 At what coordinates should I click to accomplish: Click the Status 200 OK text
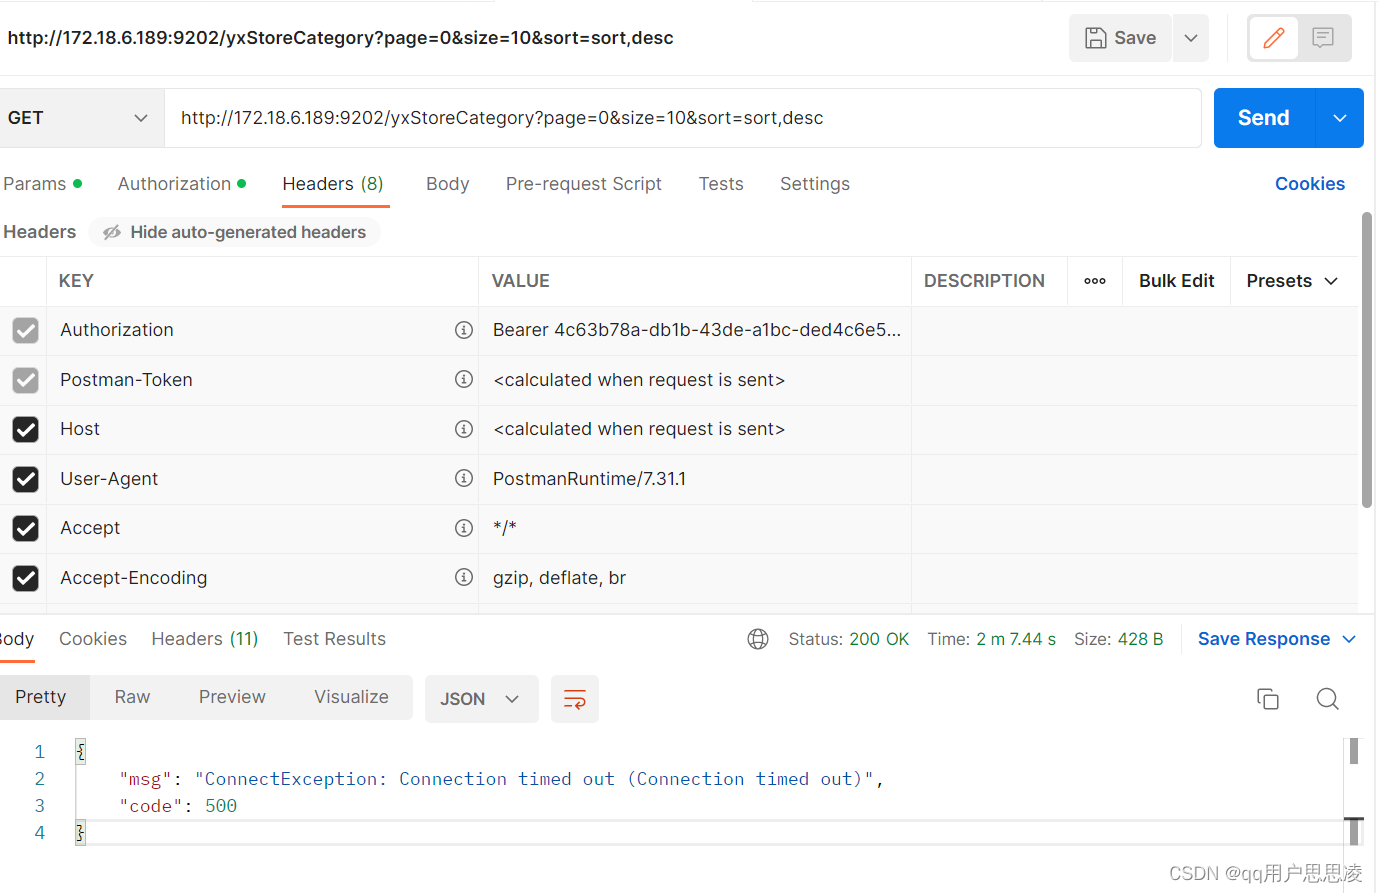849,639
